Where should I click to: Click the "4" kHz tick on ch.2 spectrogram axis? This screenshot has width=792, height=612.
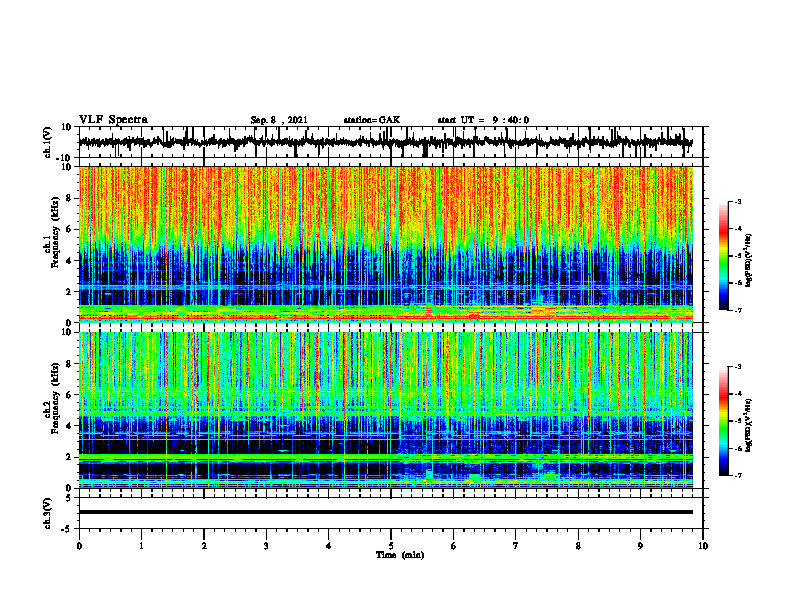[x=69, y=426]
